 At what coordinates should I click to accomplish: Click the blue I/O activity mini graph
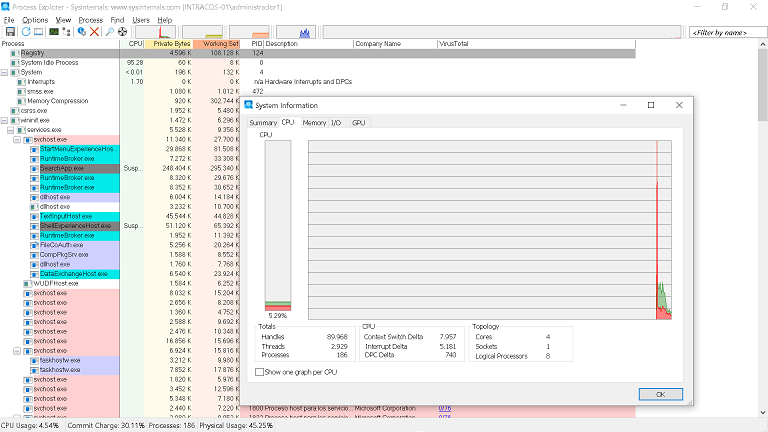(x=296, y=32)
